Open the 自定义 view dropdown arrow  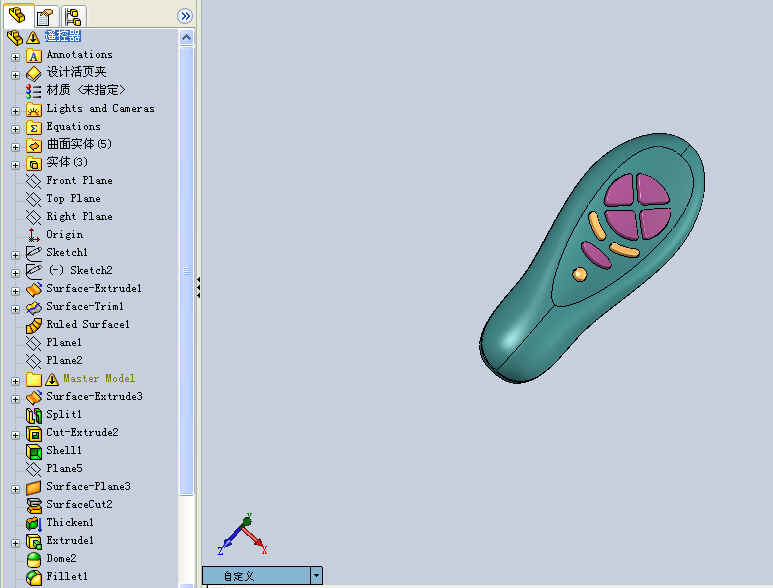tap(316, 575)
